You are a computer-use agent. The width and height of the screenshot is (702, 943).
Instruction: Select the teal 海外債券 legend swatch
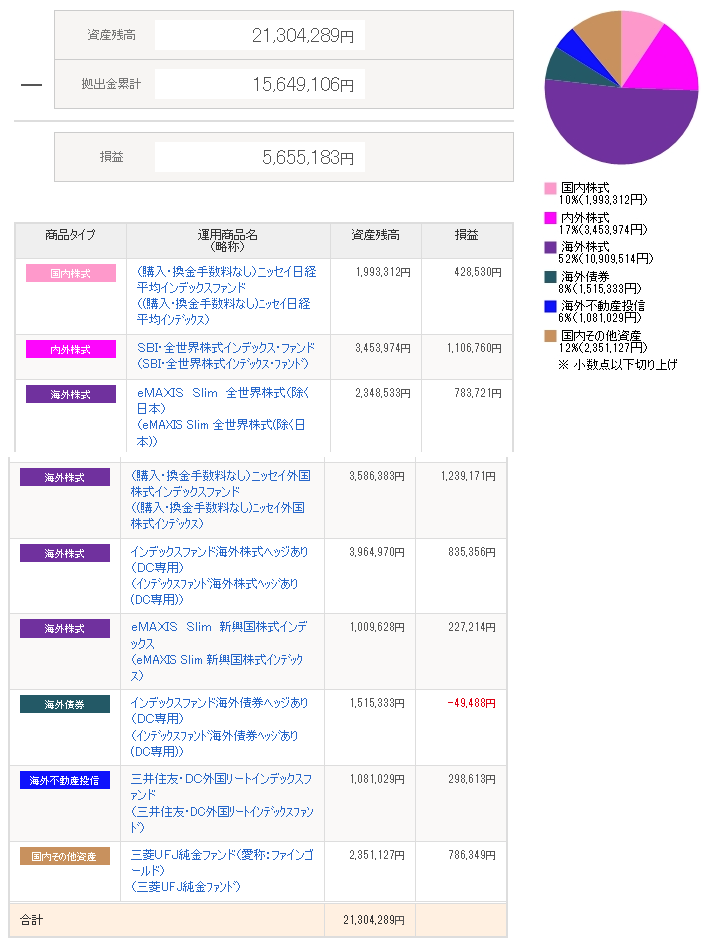[550, 277]
